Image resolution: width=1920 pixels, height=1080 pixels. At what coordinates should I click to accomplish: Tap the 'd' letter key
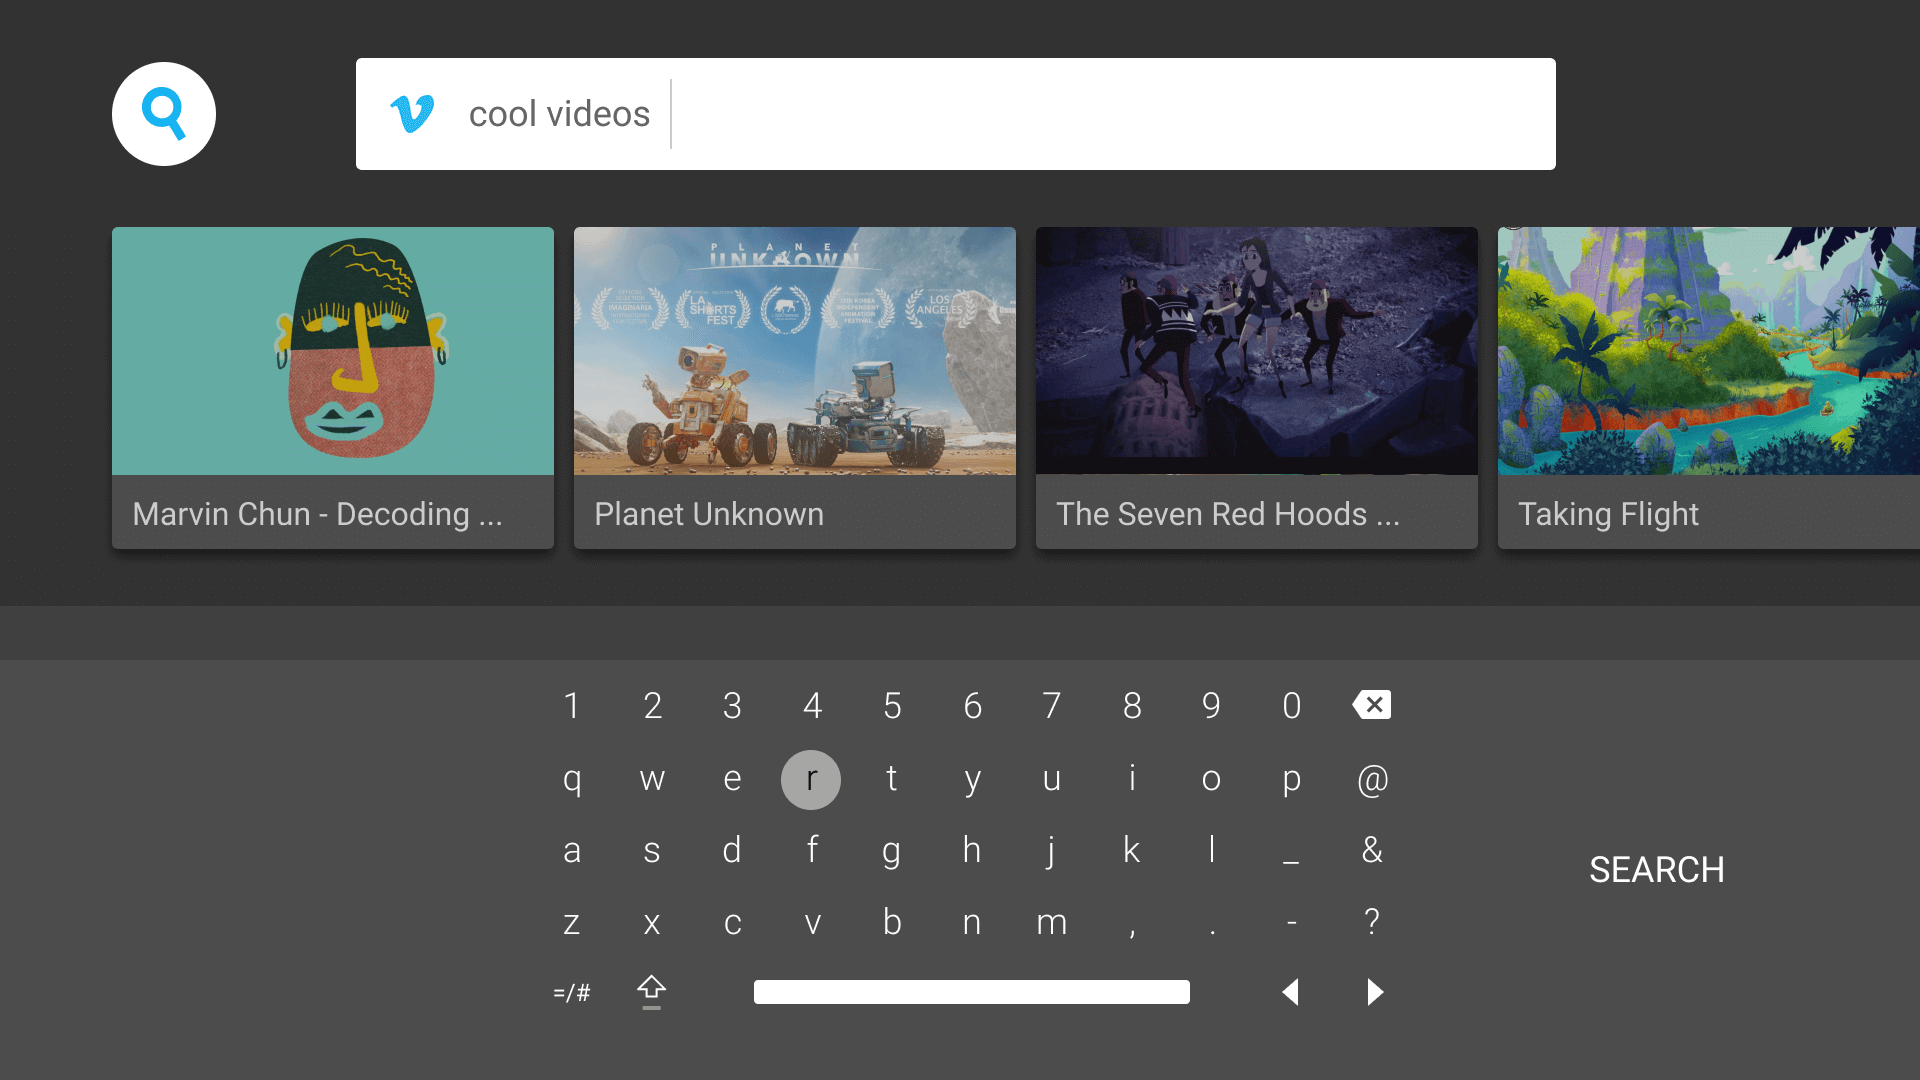click(x=732, y=850)
